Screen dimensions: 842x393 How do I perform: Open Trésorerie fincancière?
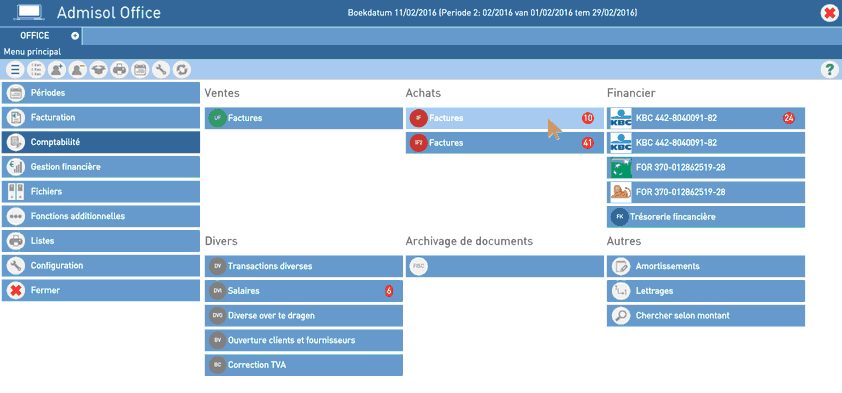tap(706, 217)
